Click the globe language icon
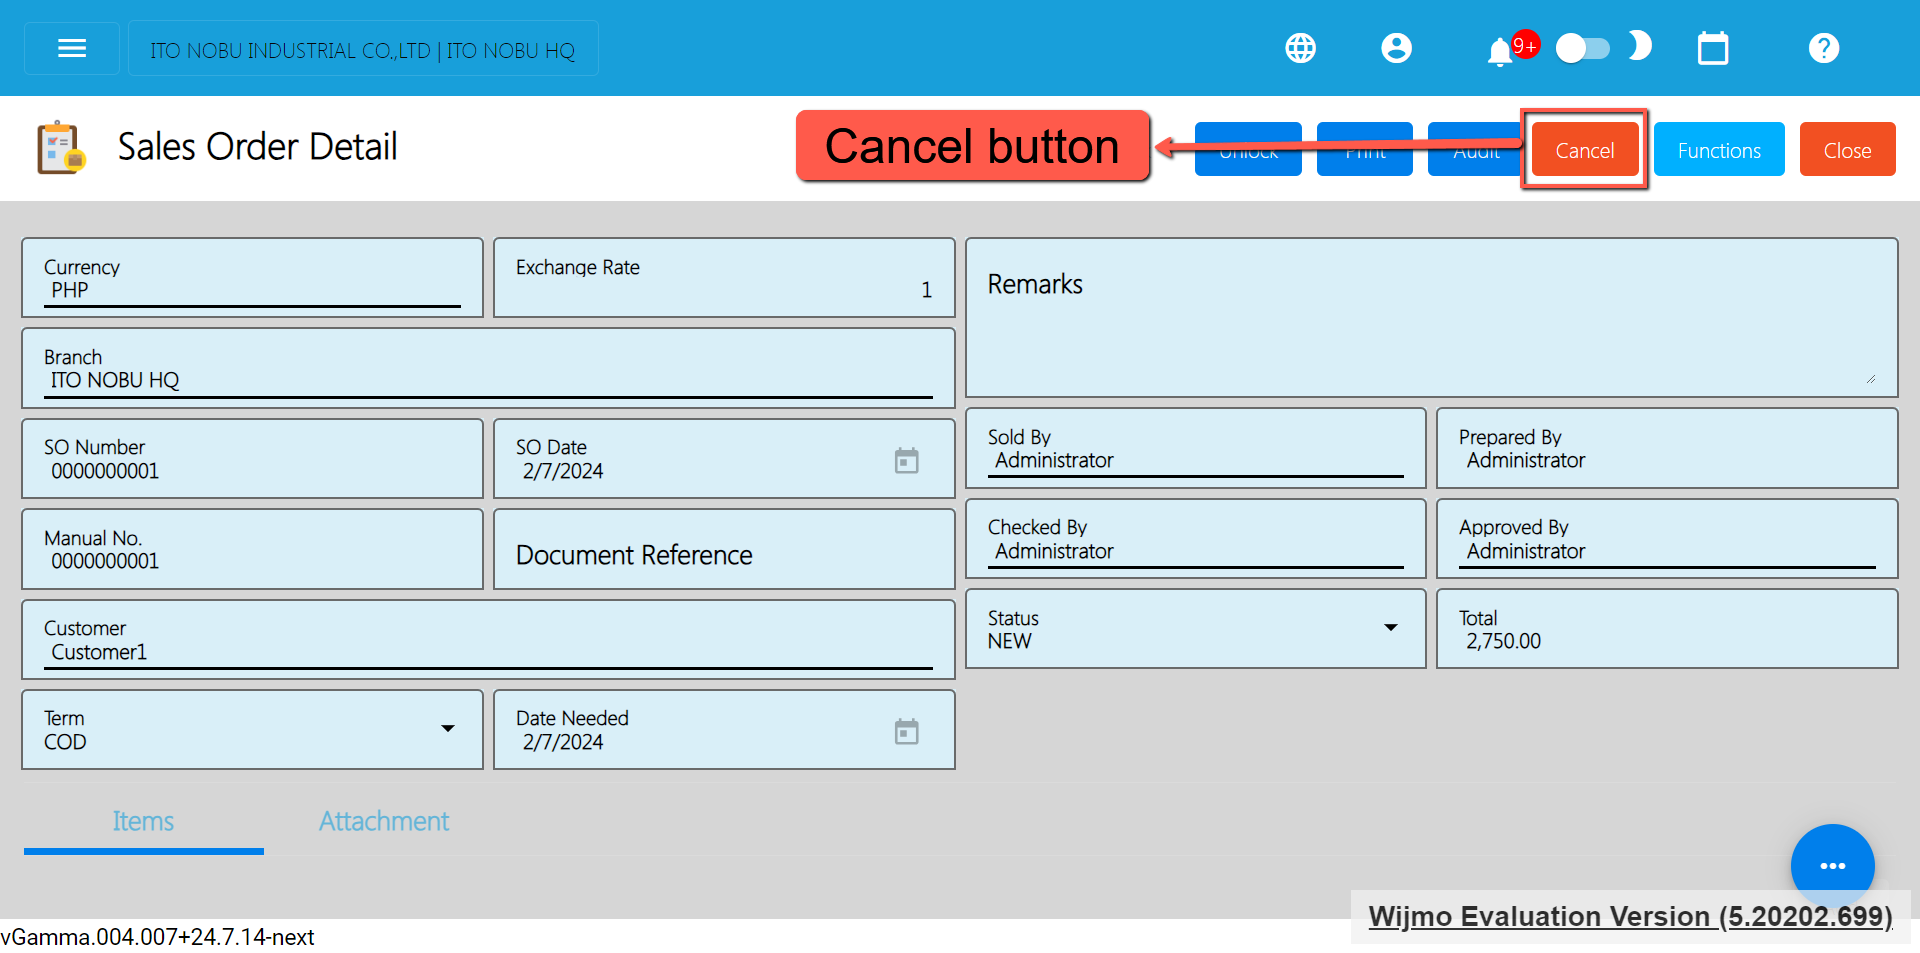The height and width of the screenshot is (953, 1920). (1300, 48)
